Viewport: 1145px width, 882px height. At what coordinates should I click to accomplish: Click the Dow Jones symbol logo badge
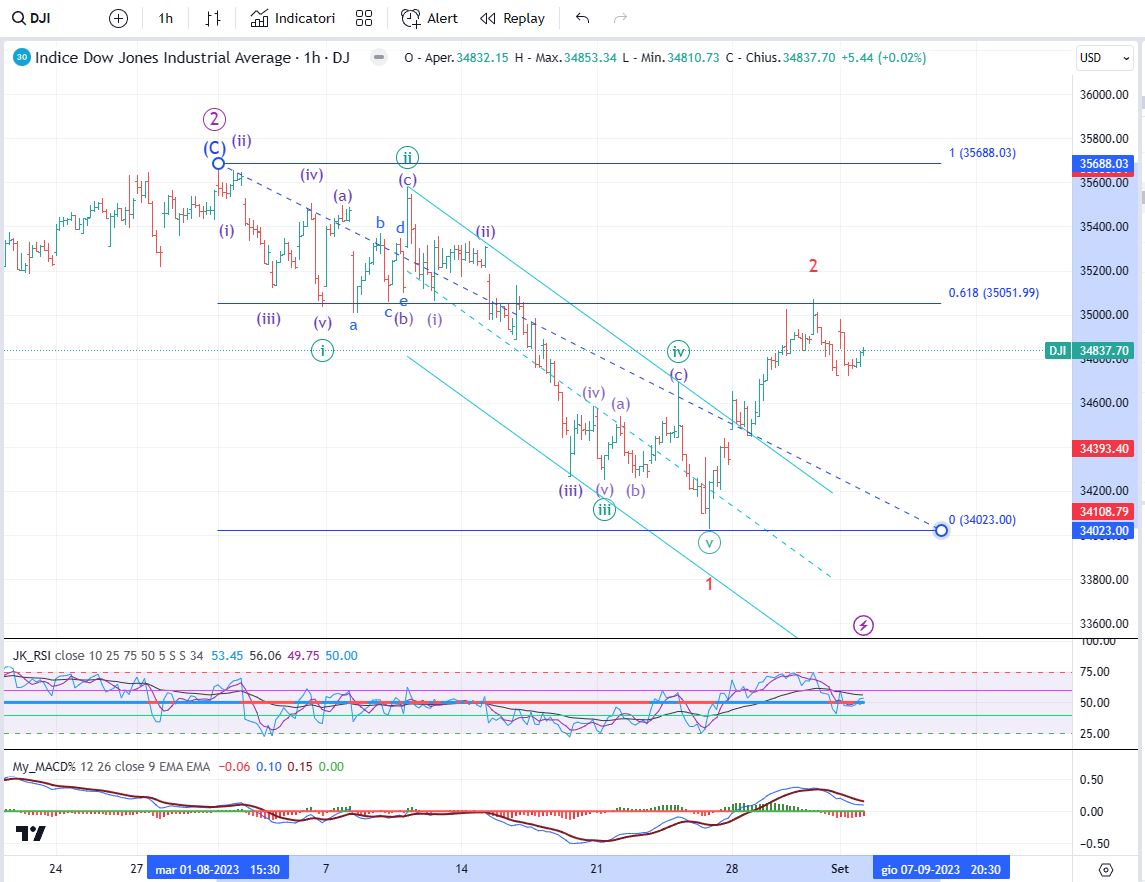[22, 58]
